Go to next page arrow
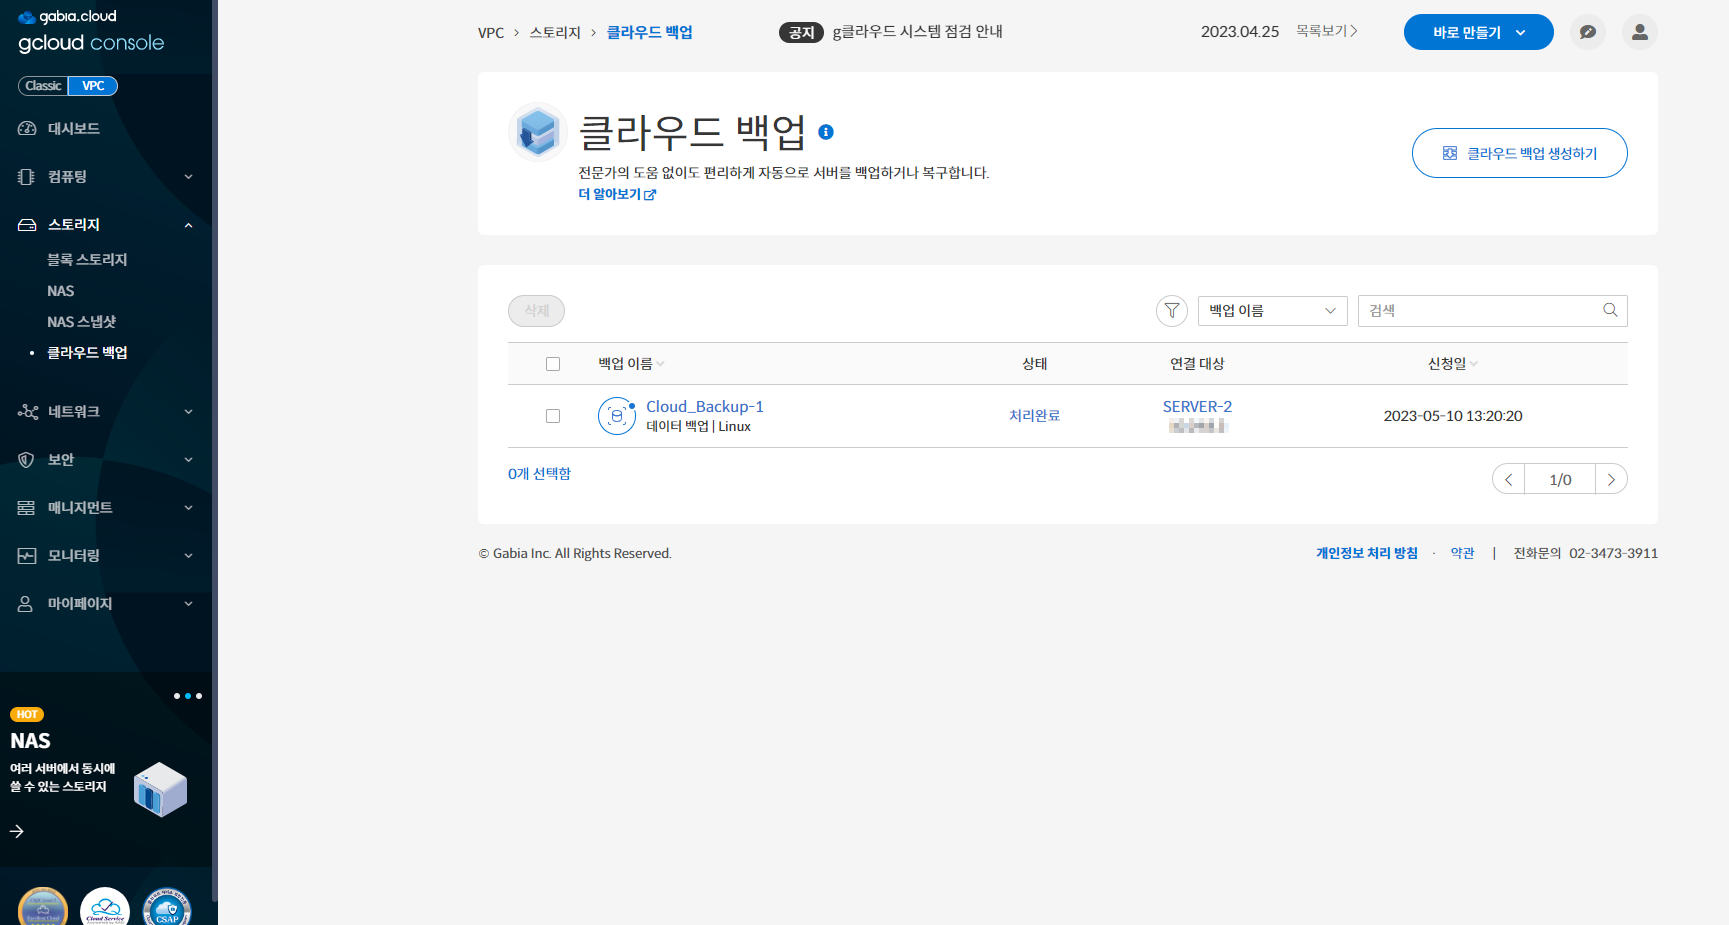Screen dimensions: 1729x925 click(1611, 479)
